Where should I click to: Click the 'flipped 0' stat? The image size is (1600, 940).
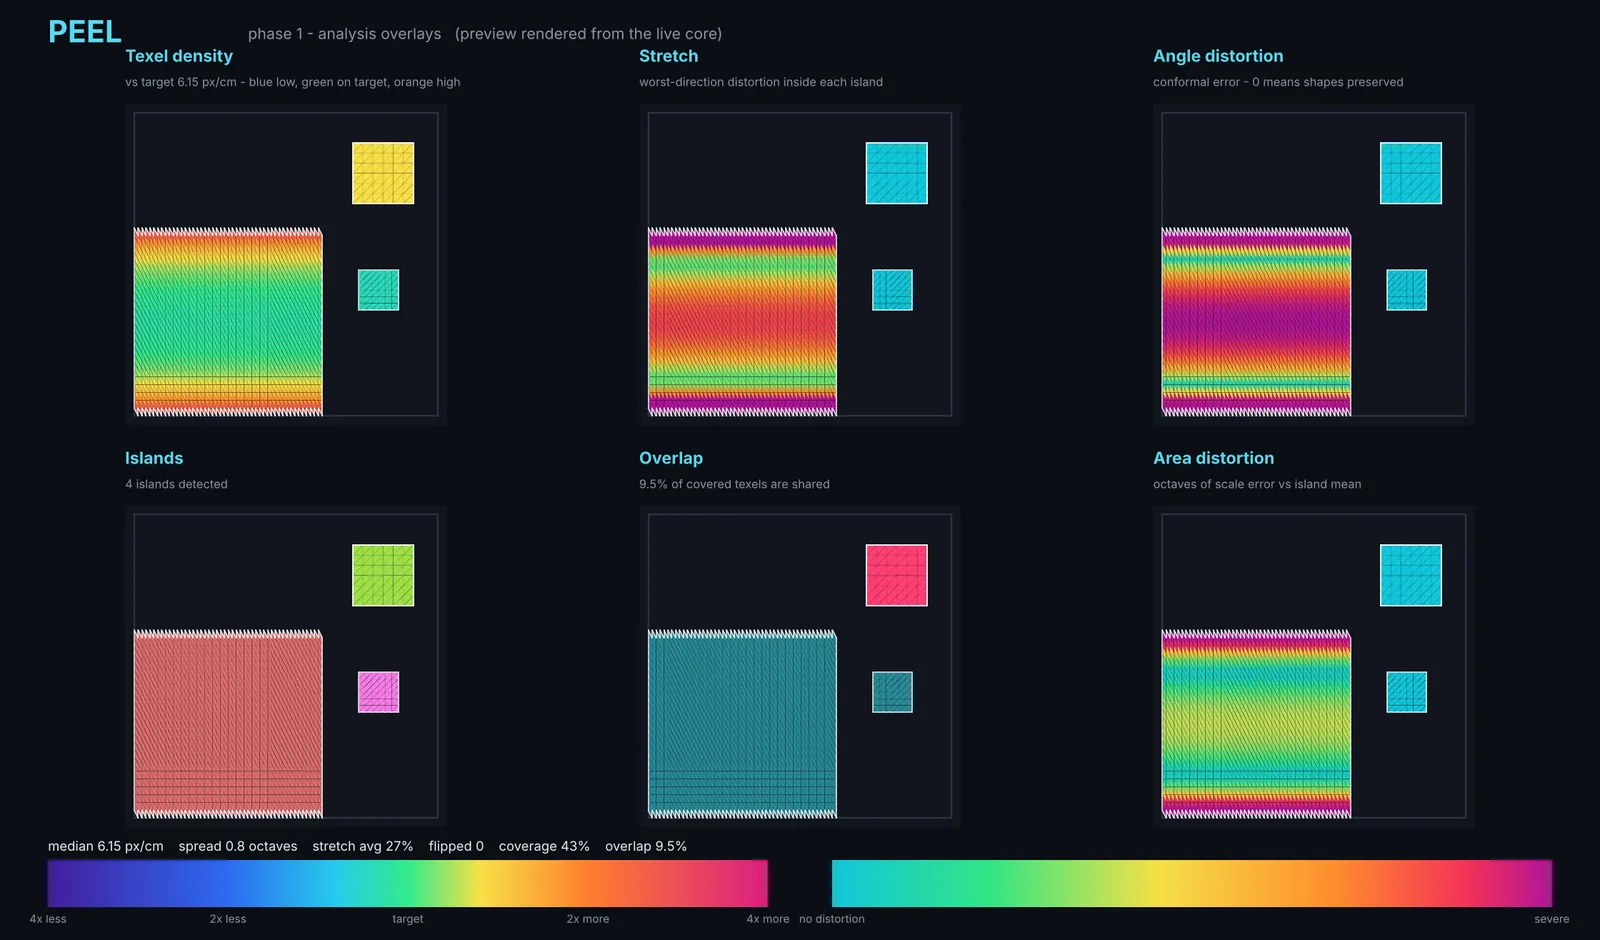[456, 846]
